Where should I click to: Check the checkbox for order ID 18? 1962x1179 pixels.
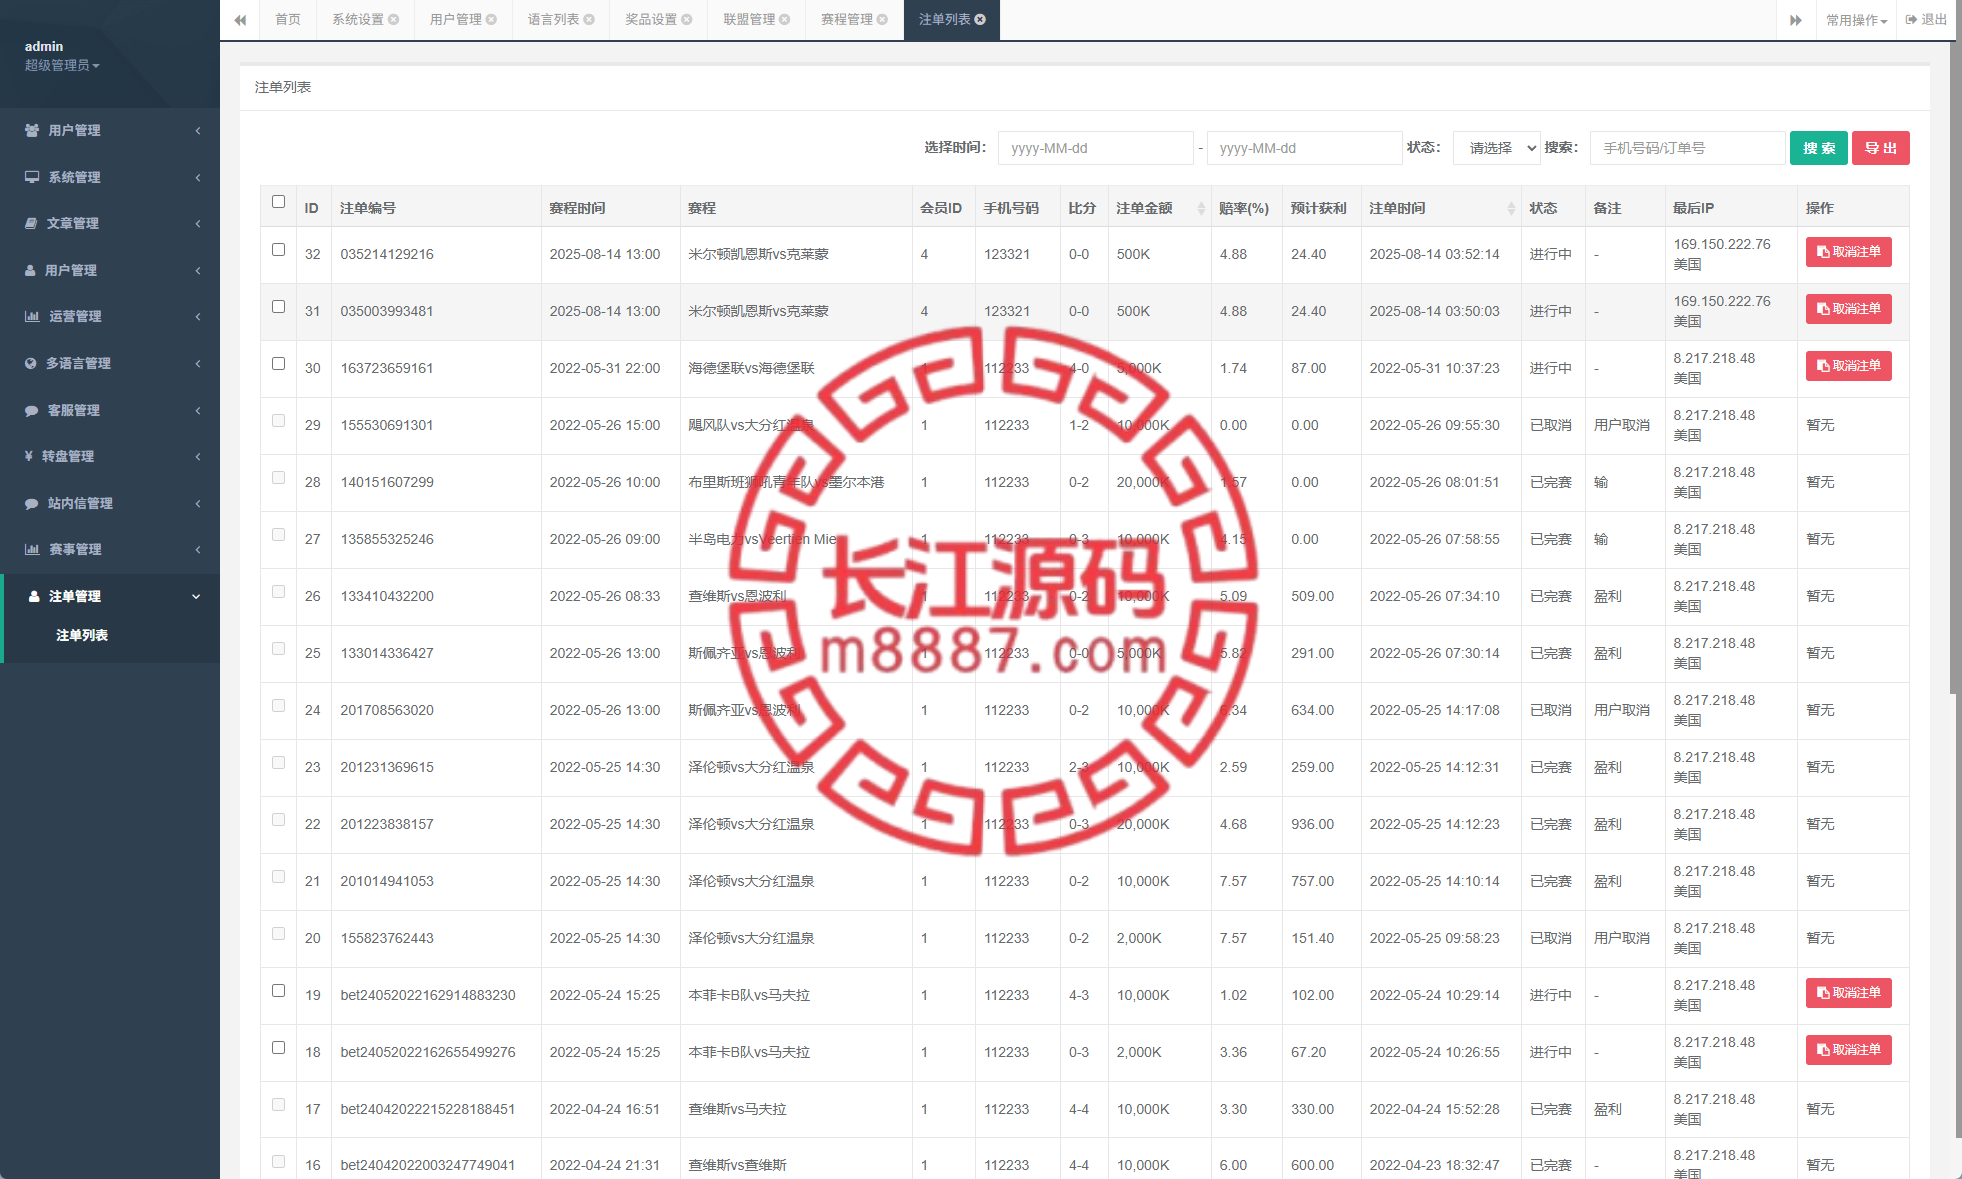pyautogui.click(x=279, y=1048)
